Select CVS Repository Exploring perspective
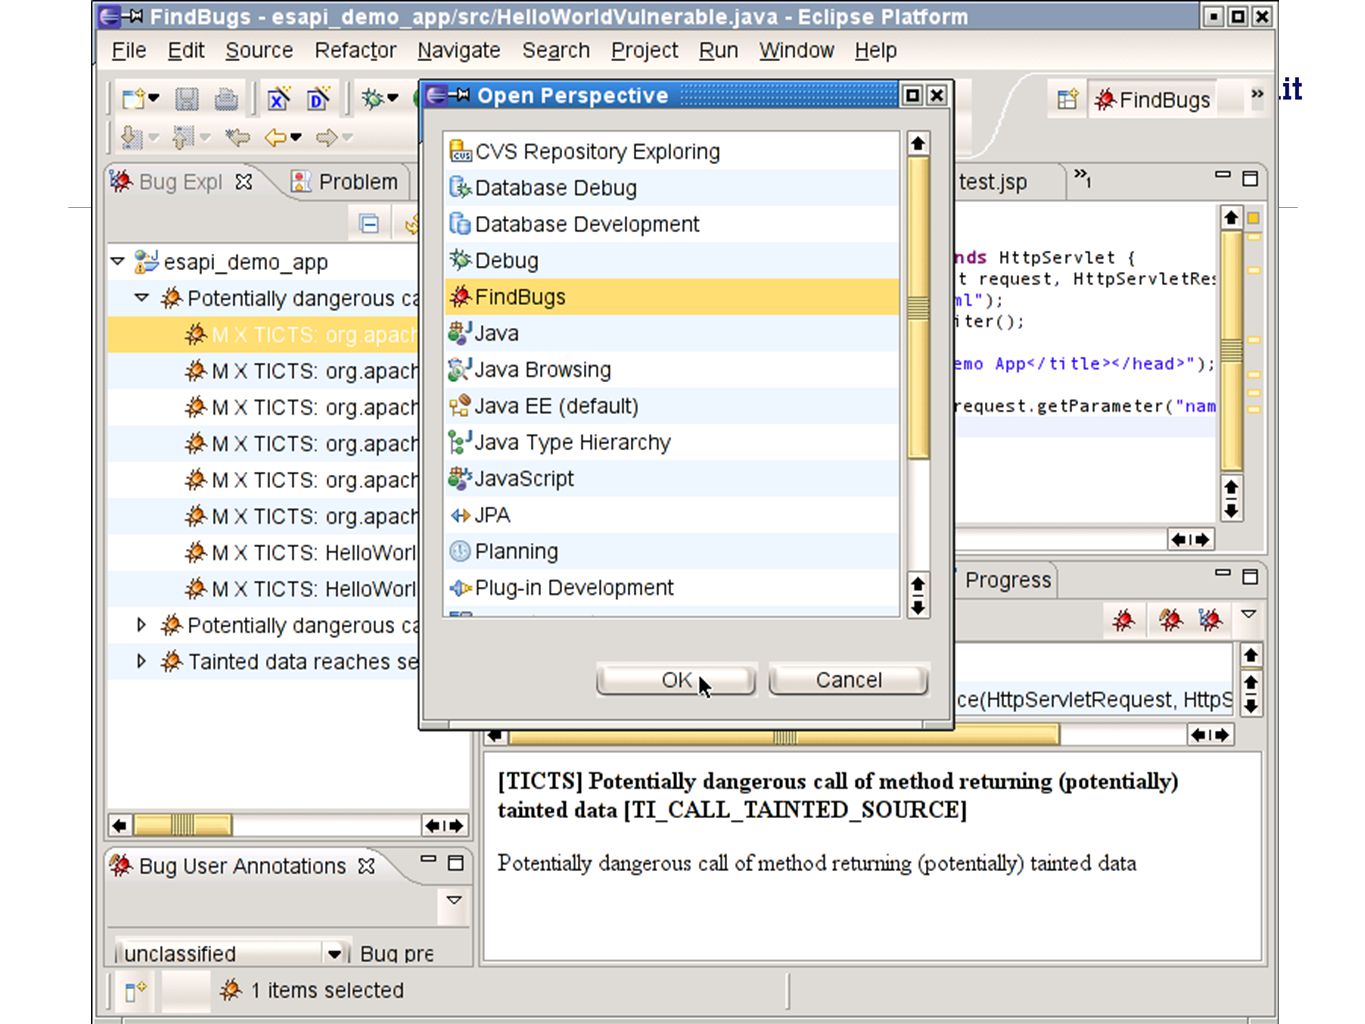The image size is (1365, 1024). (671, 152)
